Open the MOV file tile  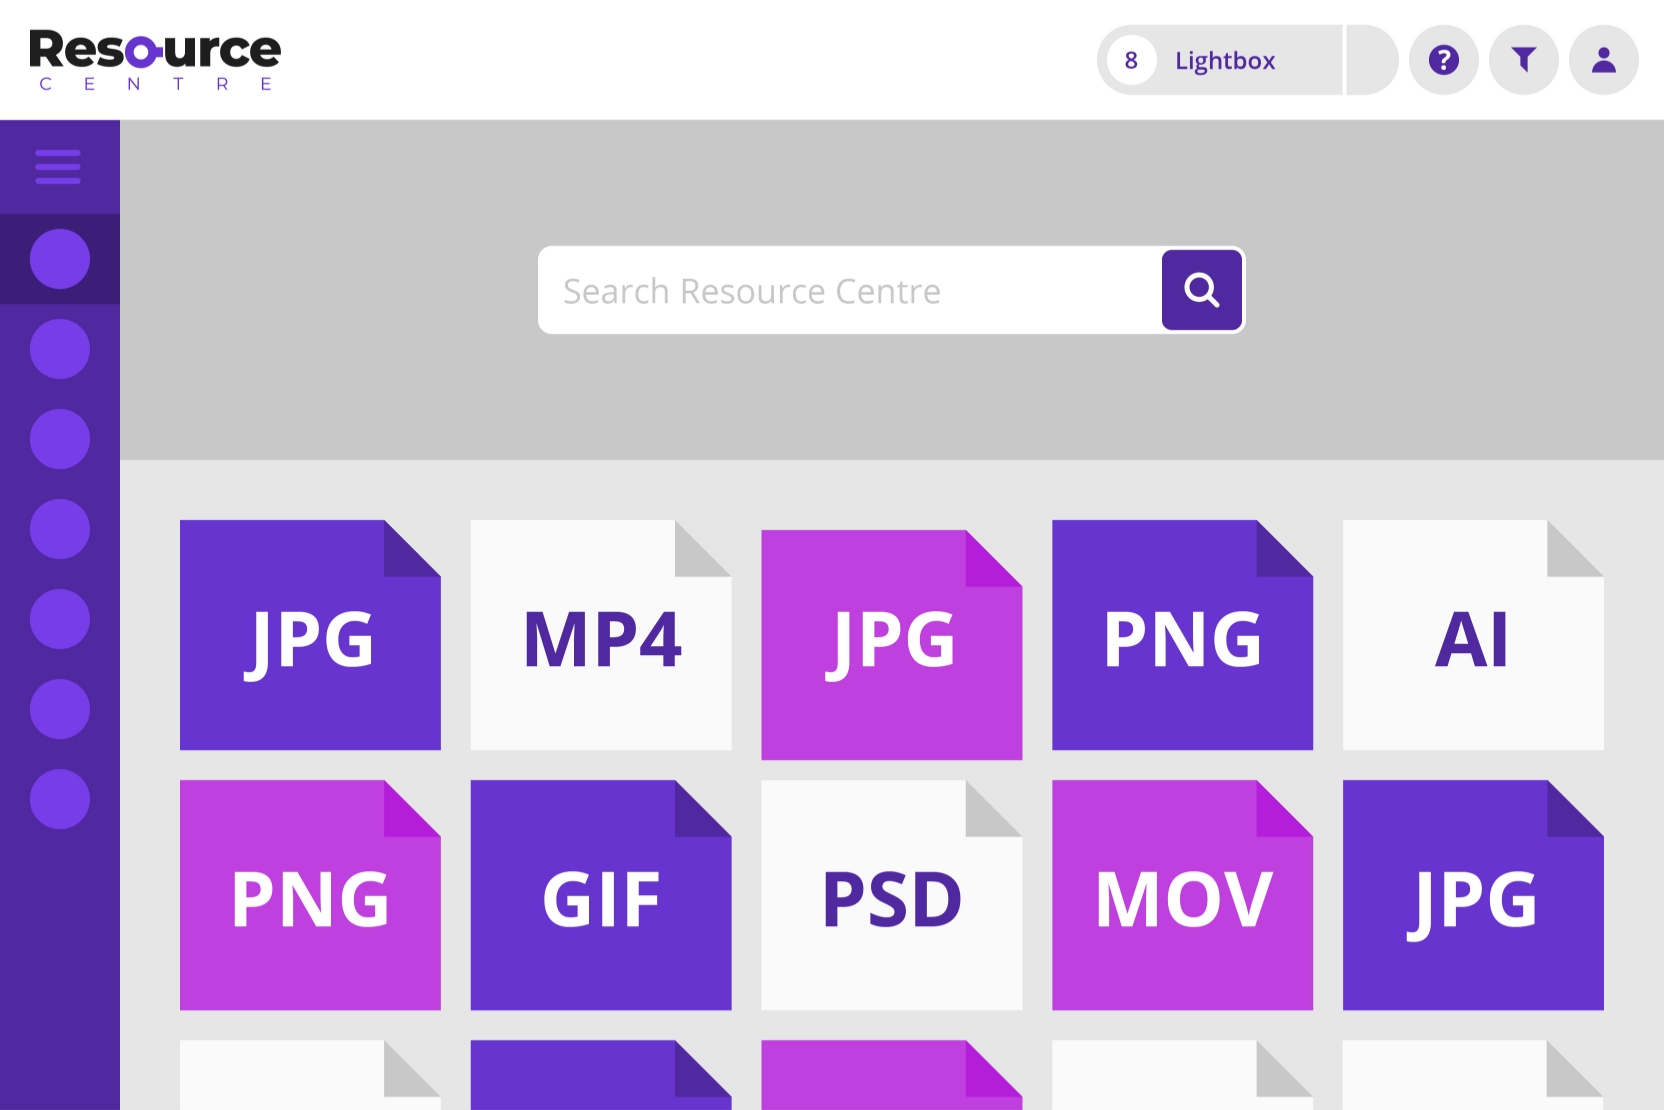click(x=1182, y=896)
